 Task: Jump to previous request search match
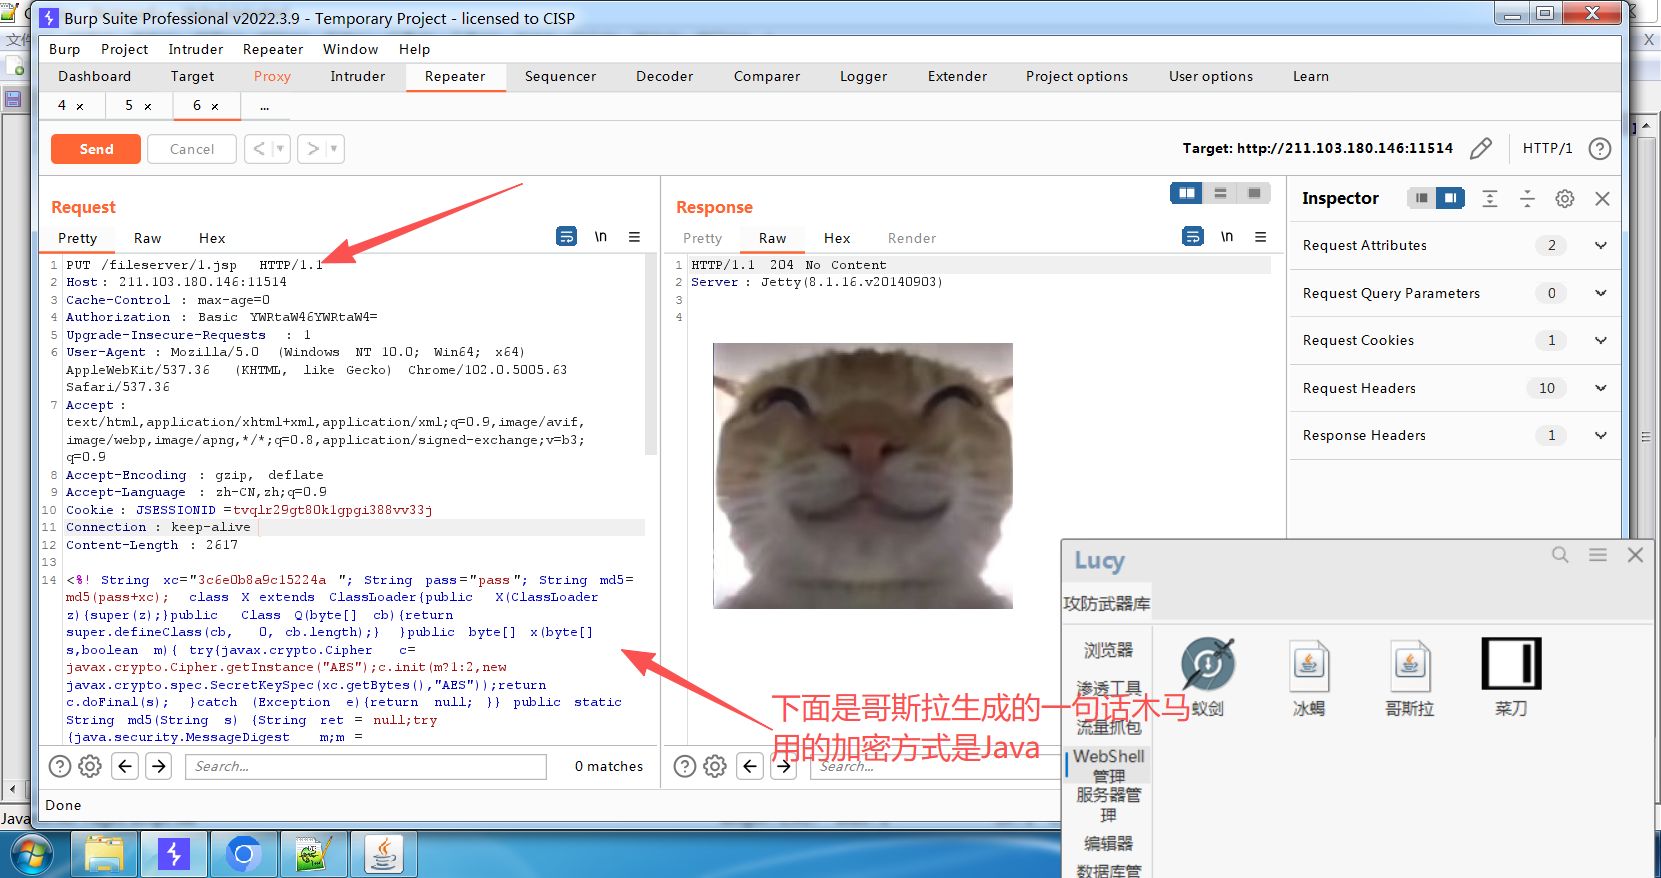click(125, 766)
